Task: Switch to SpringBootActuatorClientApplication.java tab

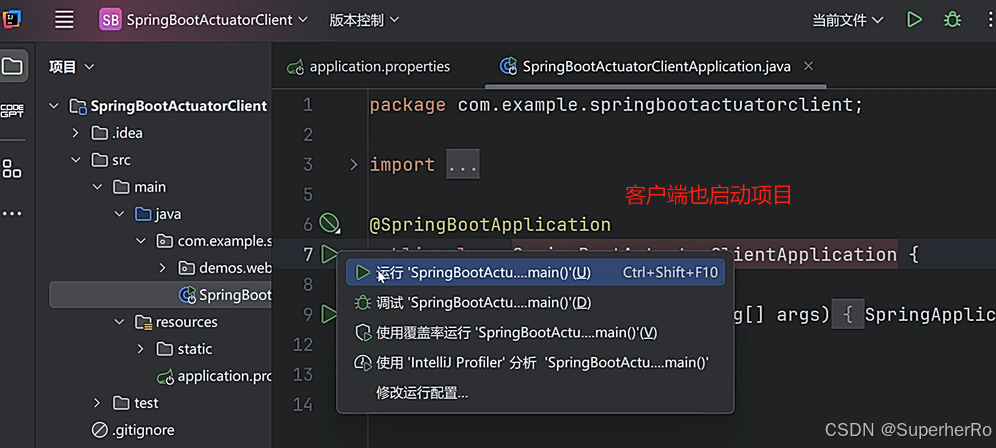Action: pyautogui.click(x=645, y=67)
